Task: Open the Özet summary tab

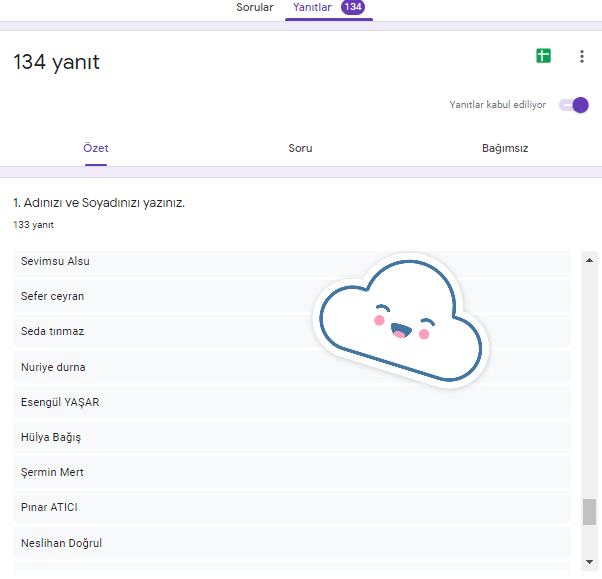Action: pyautogui.click(x=96, y=148)
